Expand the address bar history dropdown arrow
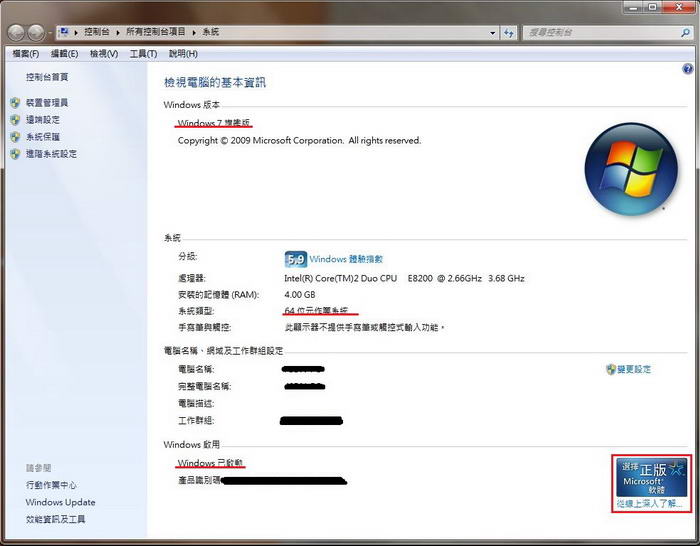700x546 pixels. 494,33
